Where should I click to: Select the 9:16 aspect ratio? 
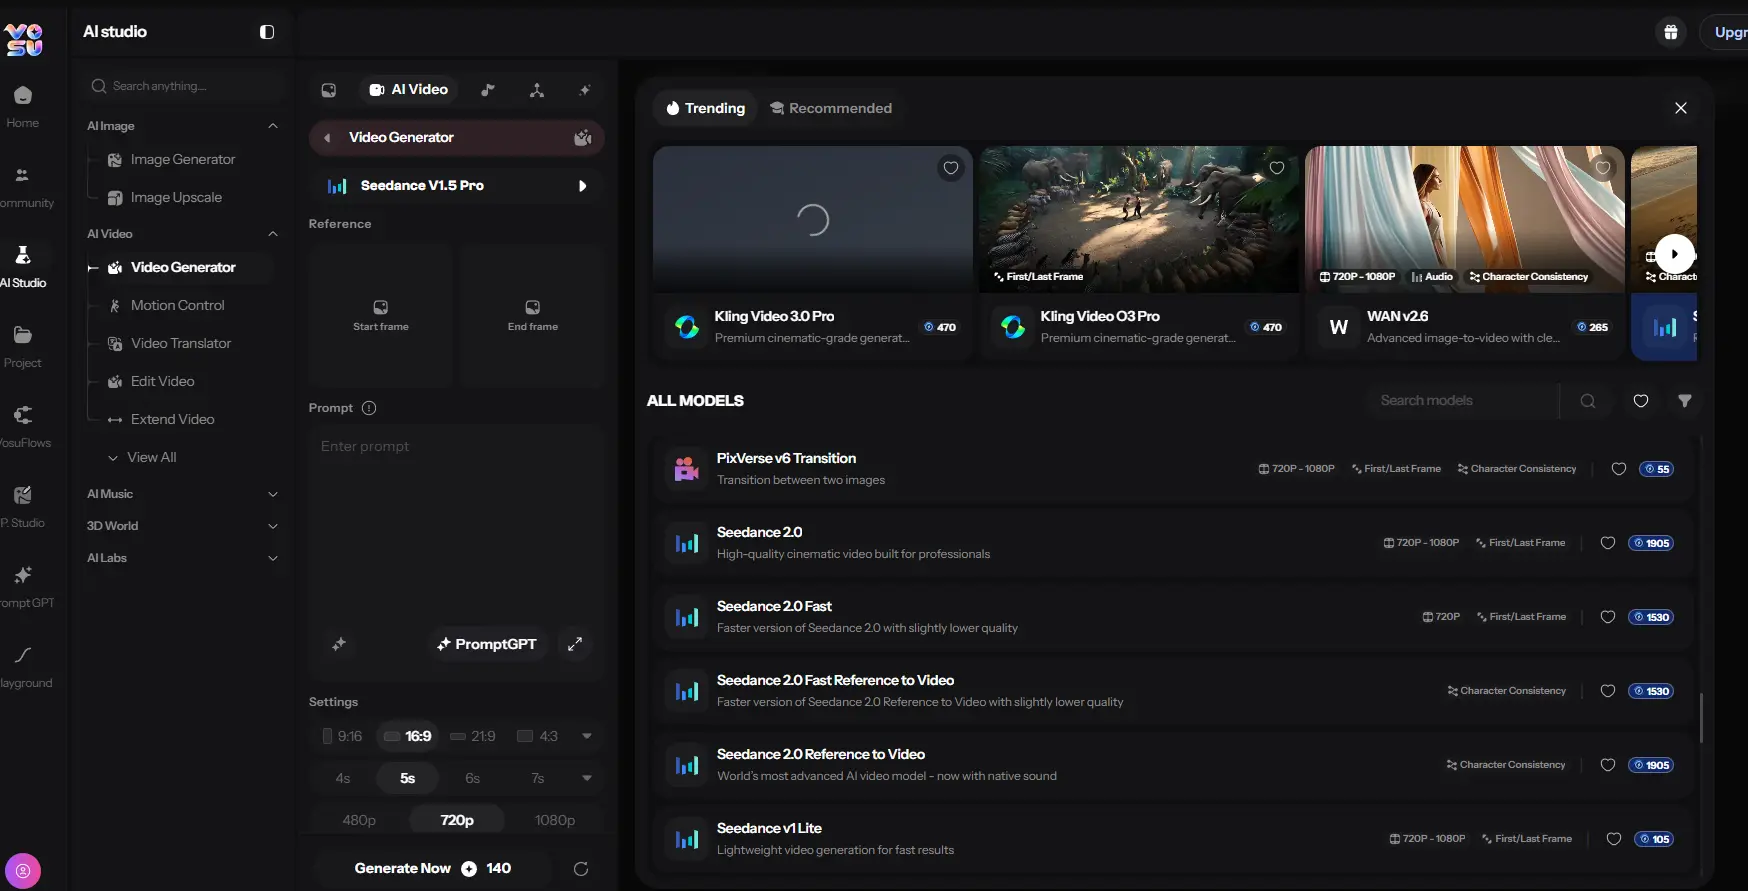coord(342,736)
